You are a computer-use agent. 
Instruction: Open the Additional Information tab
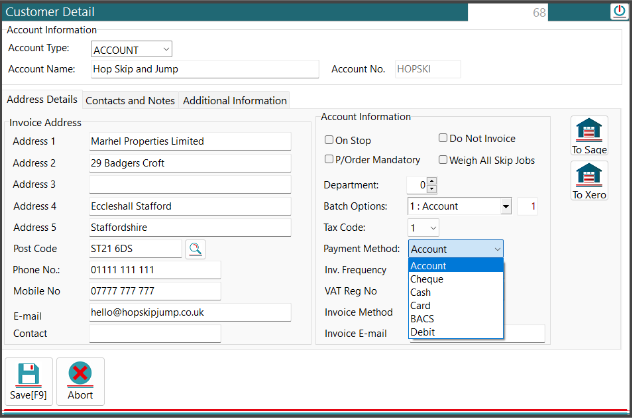[234, 100]
